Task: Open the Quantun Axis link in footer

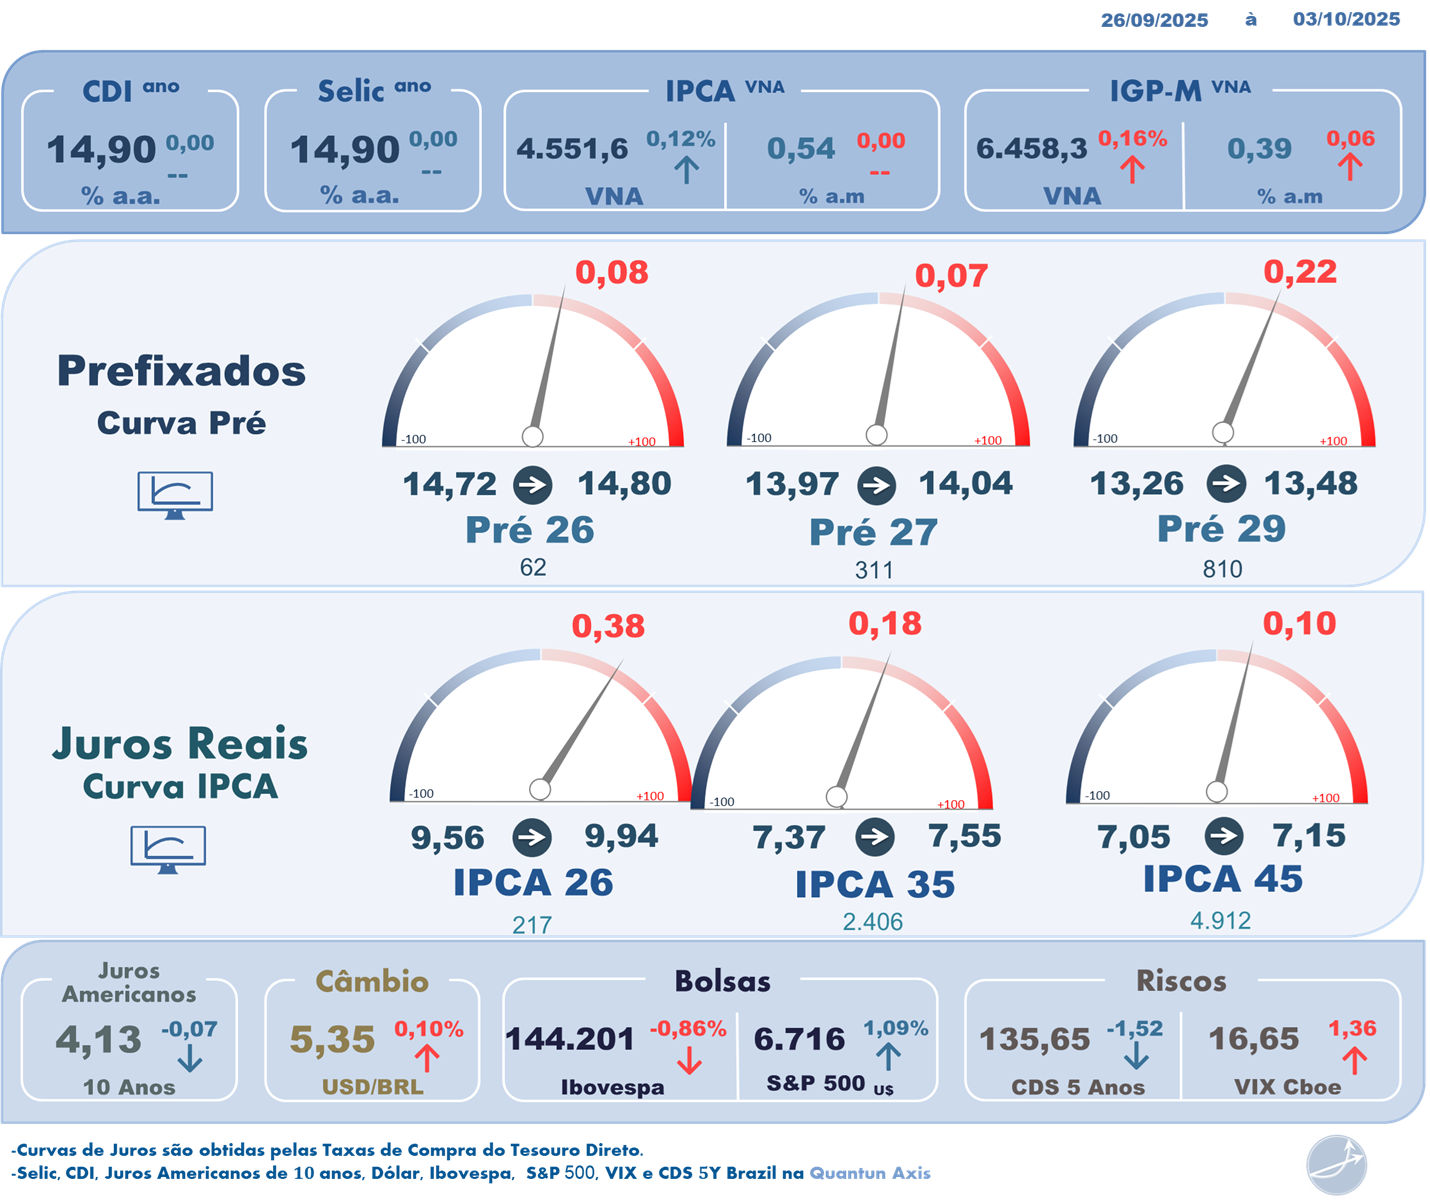Action: pos(869,1173)
